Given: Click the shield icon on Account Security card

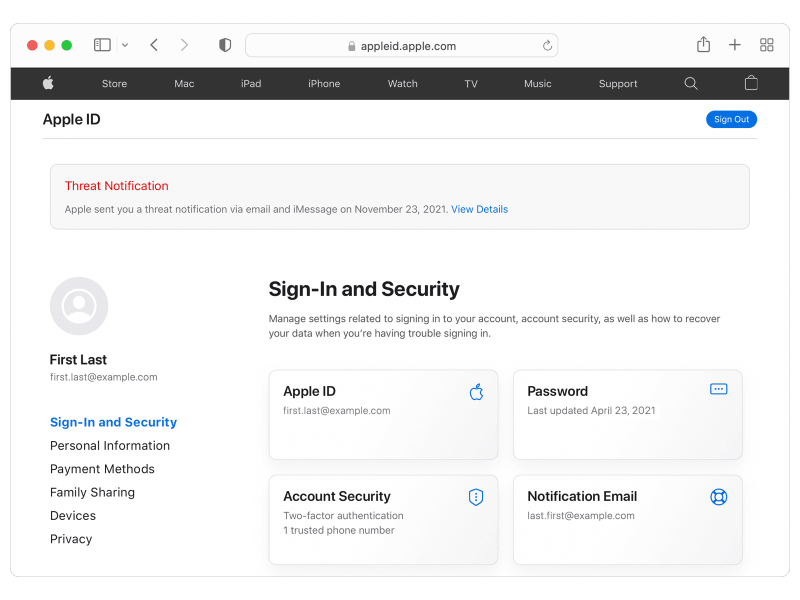Looking at the screenshot, I should point(476,497).
